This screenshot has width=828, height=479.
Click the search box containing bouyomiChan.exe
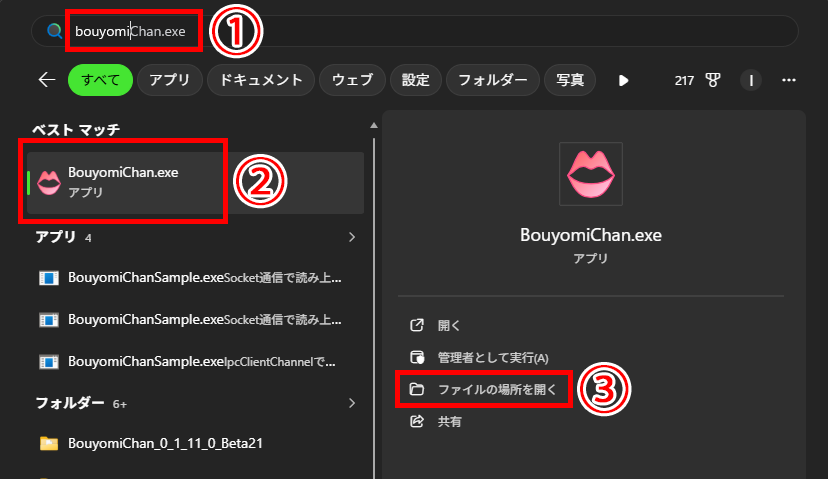pyautogui.click(x=415, y=31)
